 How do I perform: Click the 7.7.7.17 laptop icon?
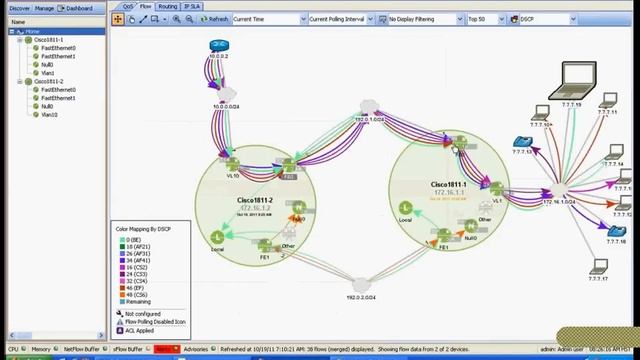599,267
